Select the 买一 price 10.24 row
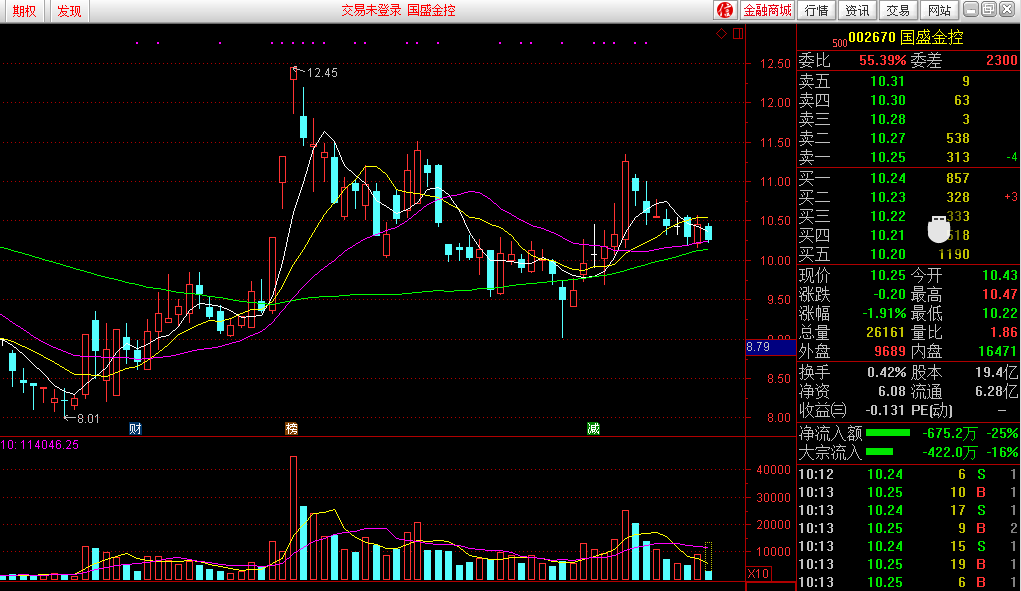Screen dimensions: 1021x591 click(x=908, y=178)
